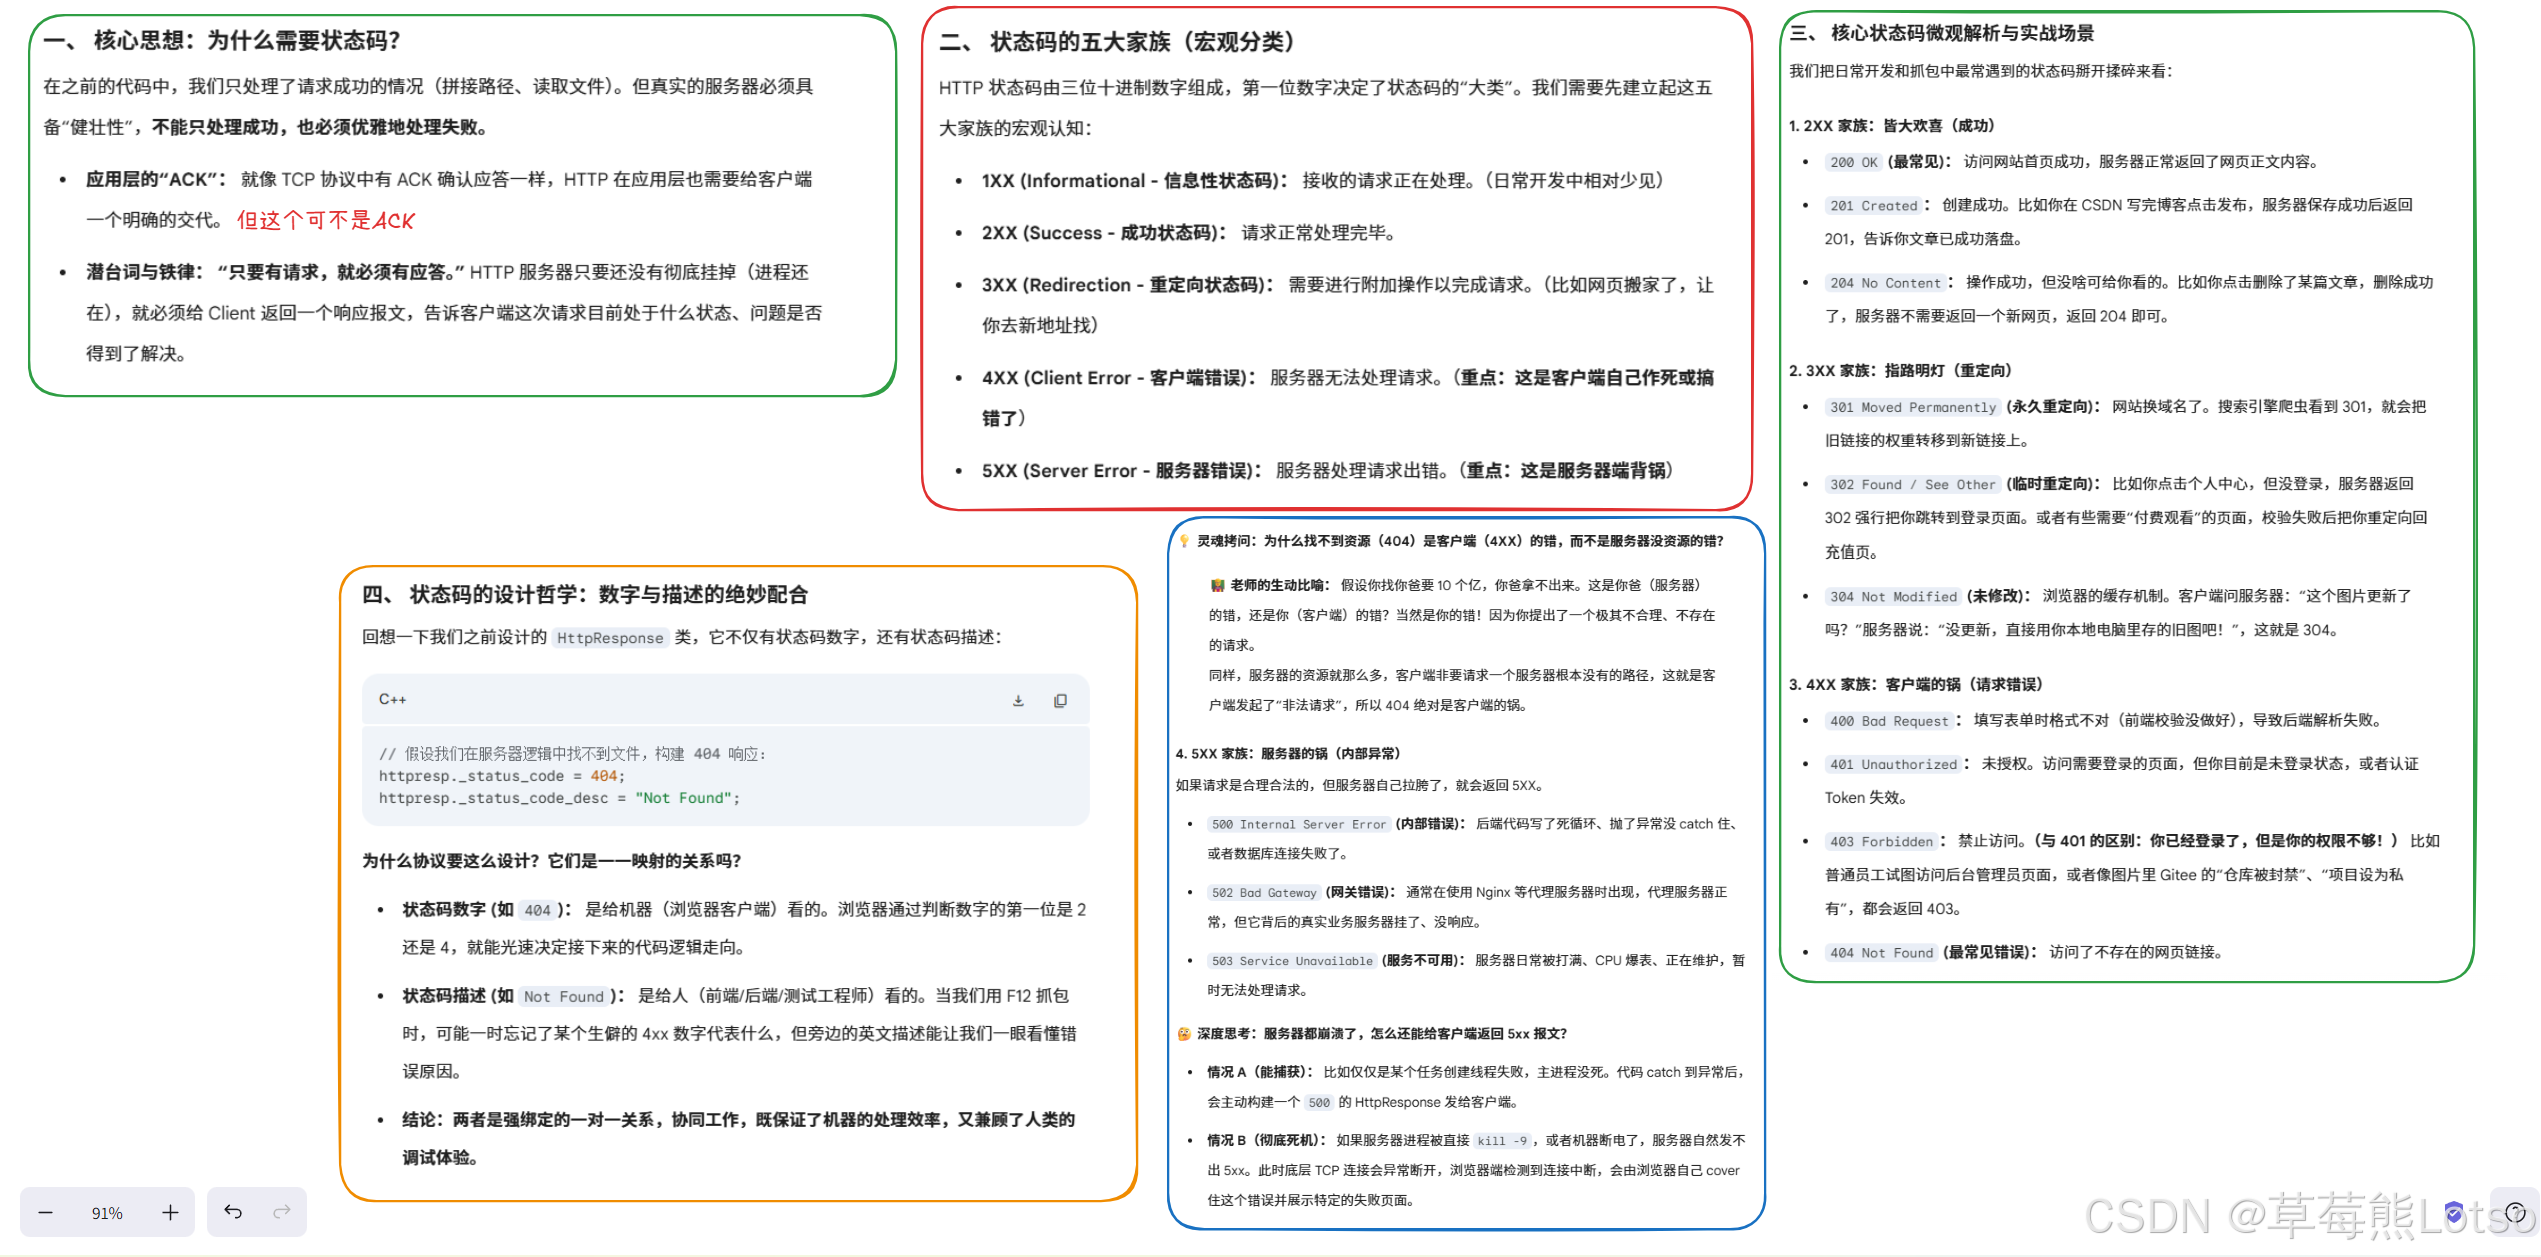This screenshot has width=2541, height=1257.
Task: Click the '200 OK' code tag
Action: (x=1854, y=162)
